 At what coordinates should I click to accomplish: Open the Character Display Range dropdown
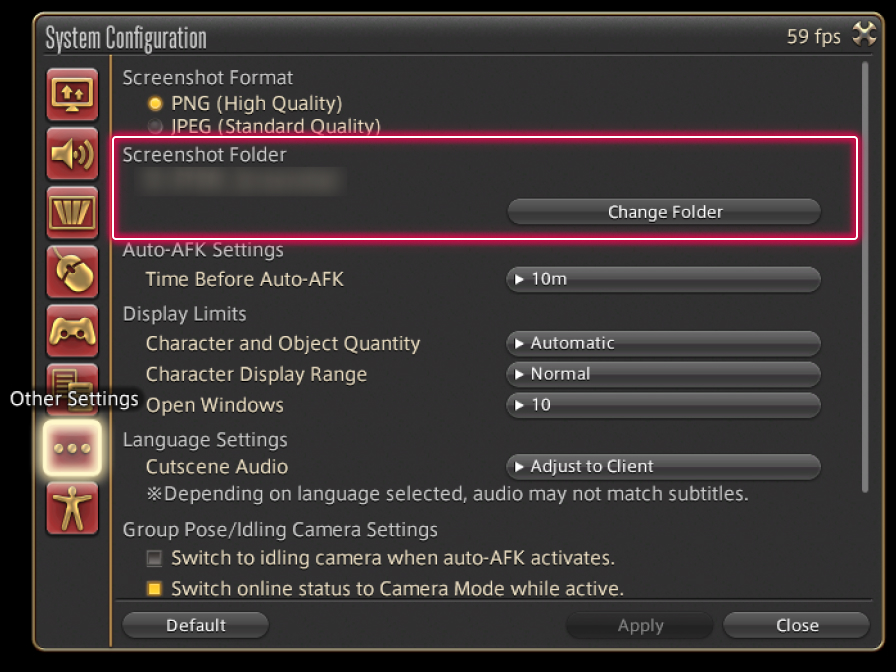click(x=663, y=374)
